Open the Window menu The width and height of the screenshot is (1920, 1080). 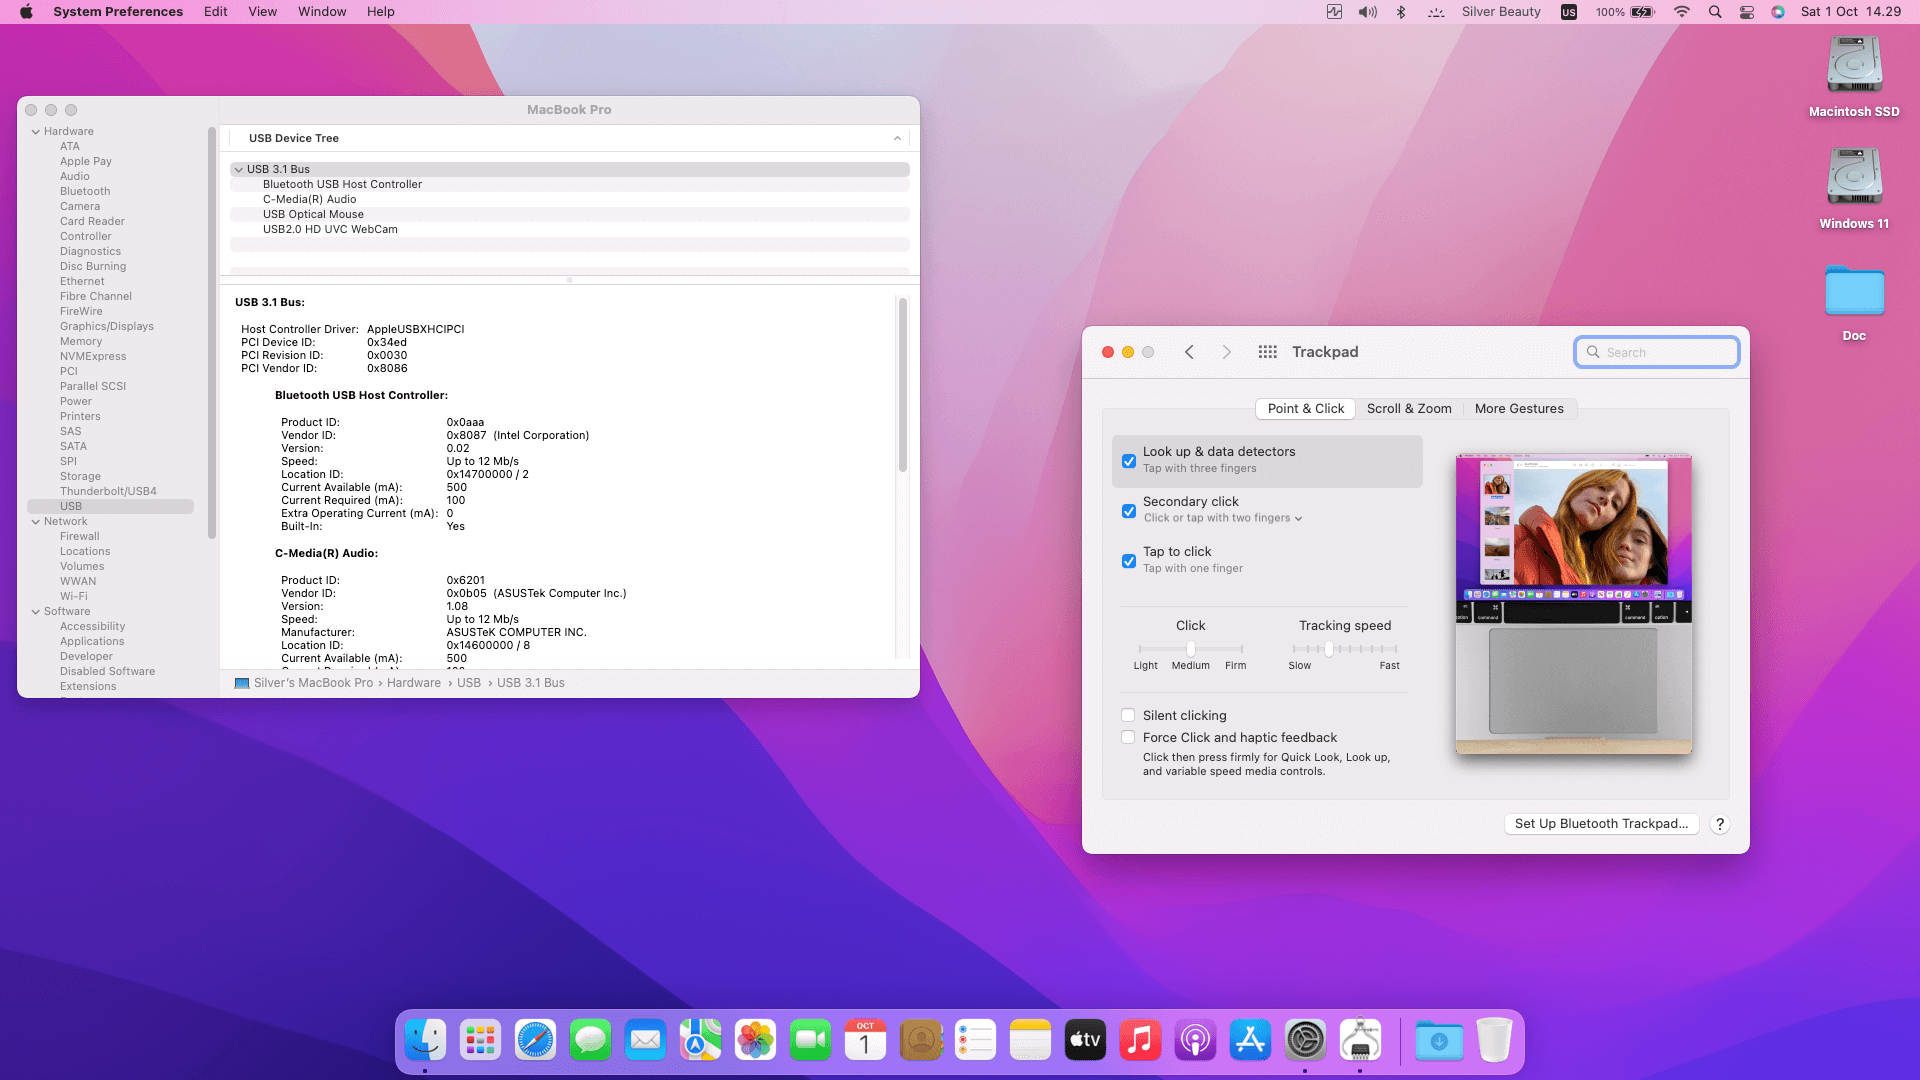pos(322,12)
